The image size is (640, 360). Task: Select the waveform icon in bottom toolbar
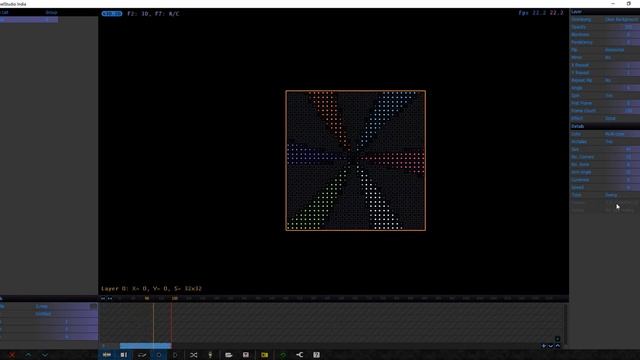click(107, 355)
